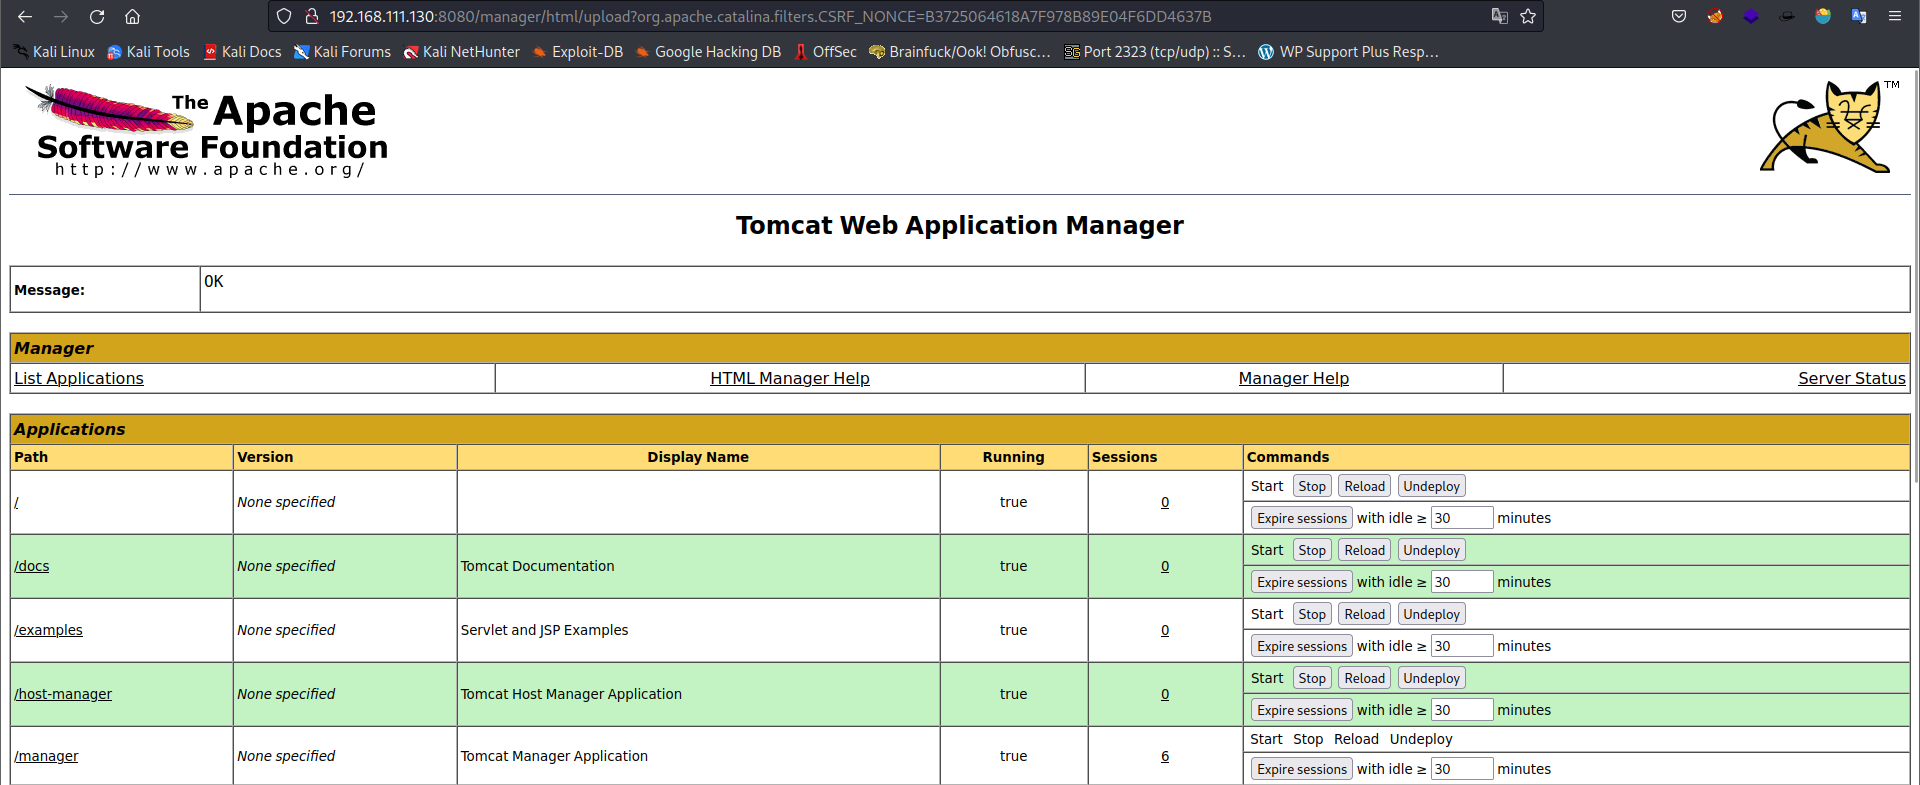Reload the /host-manager application
The height and width of the screenshot is (785, 1920).
pyautogui.click(x=1365, y=678)
